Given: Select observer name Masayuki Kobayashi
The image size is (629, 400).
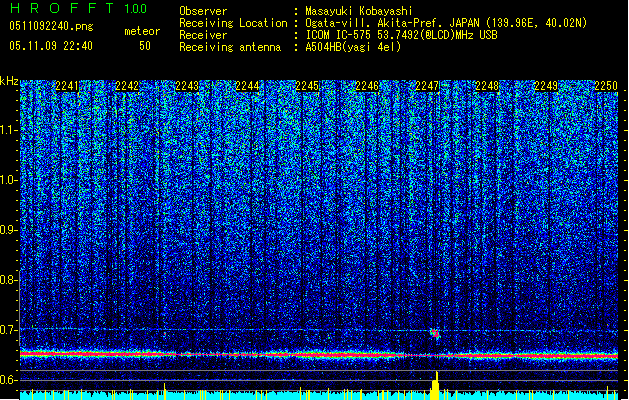Looking at the screenshot, I should 359,11.
